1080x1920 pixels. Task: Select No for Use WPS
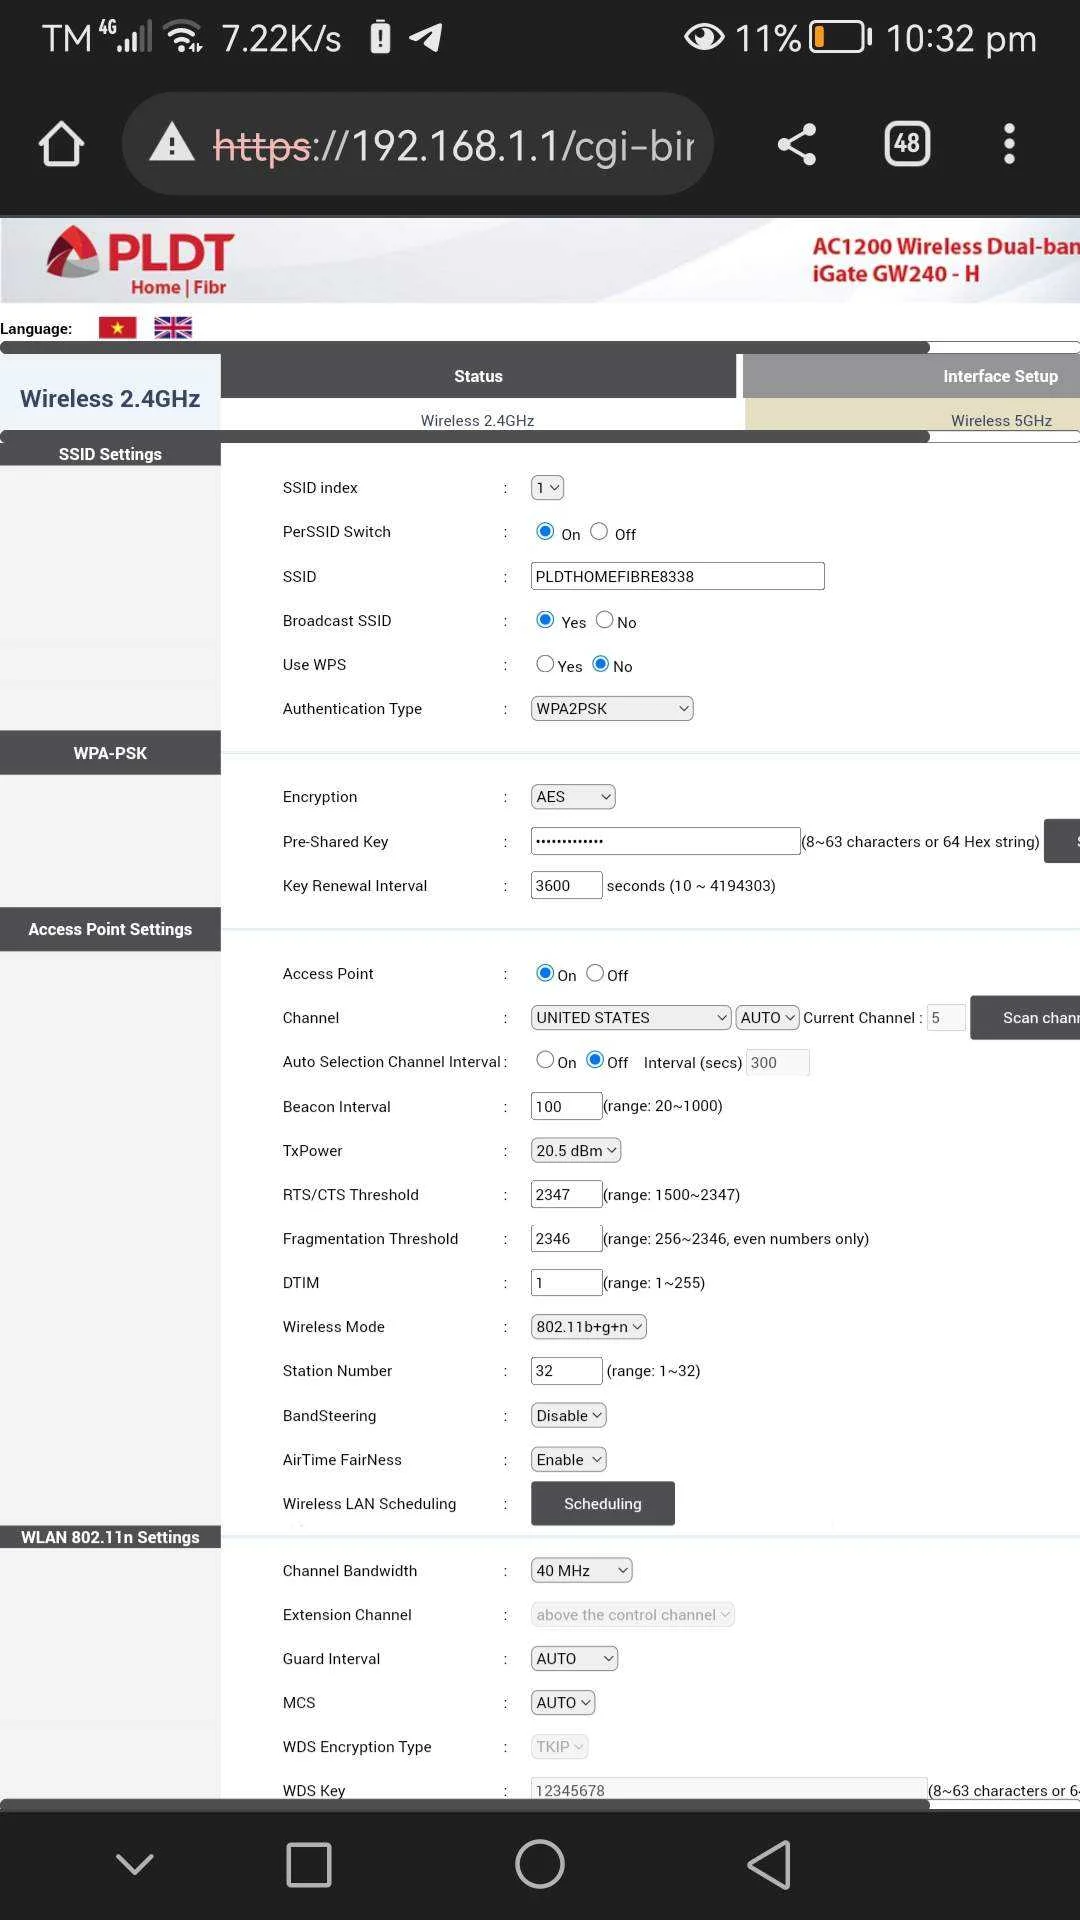[601, 664]
